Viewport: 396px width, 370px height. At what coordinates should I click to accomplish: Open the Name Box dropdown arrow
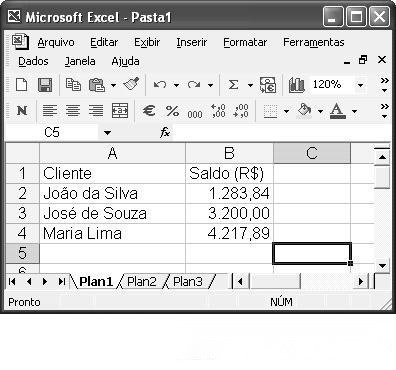107,133
